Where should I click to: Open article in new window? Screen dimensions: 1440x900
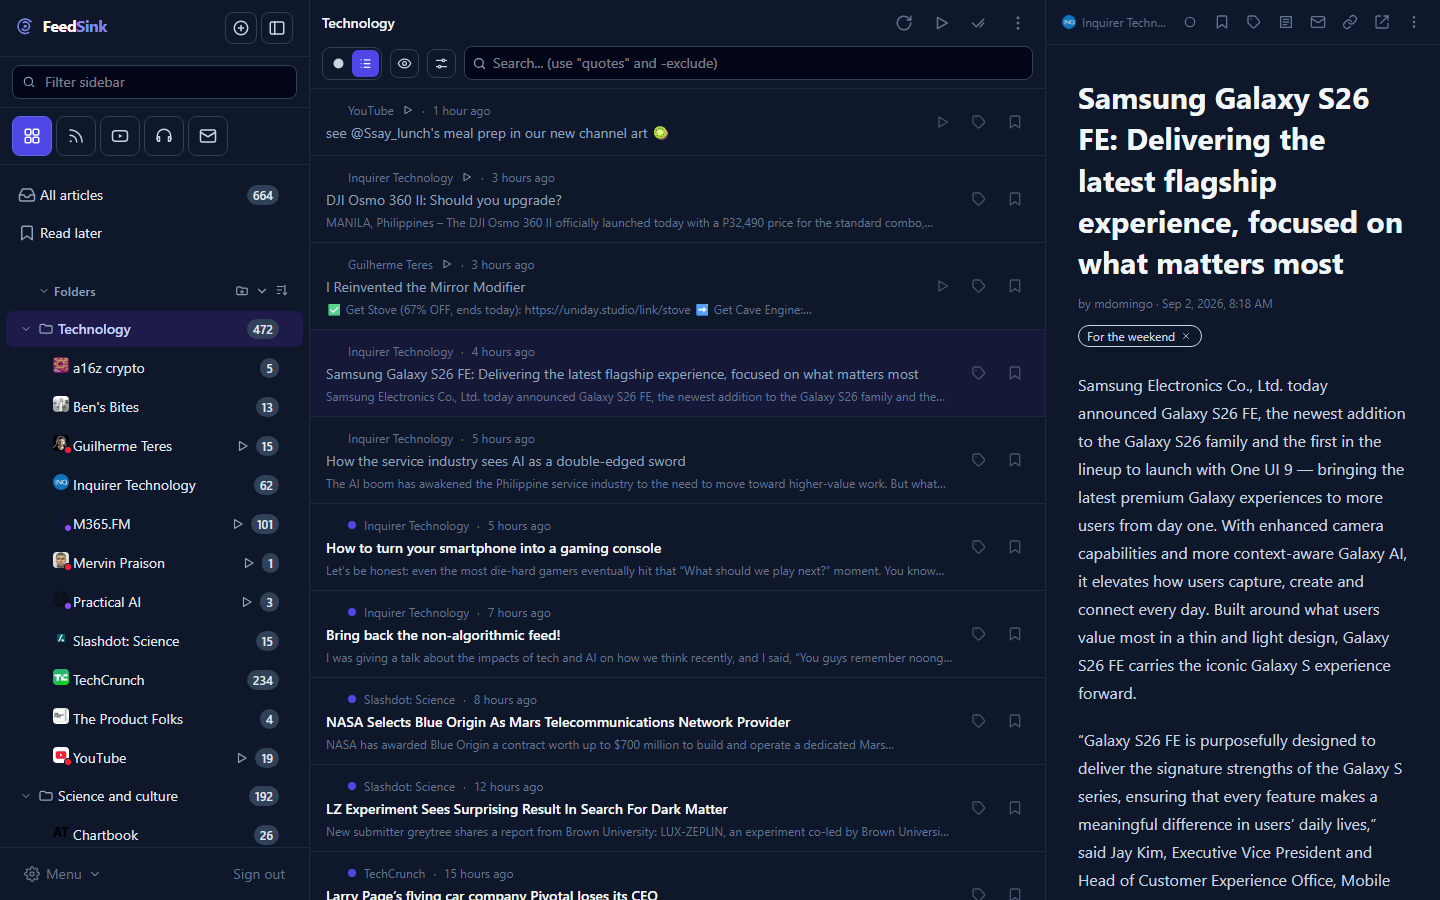click(x=1382, y=22)
